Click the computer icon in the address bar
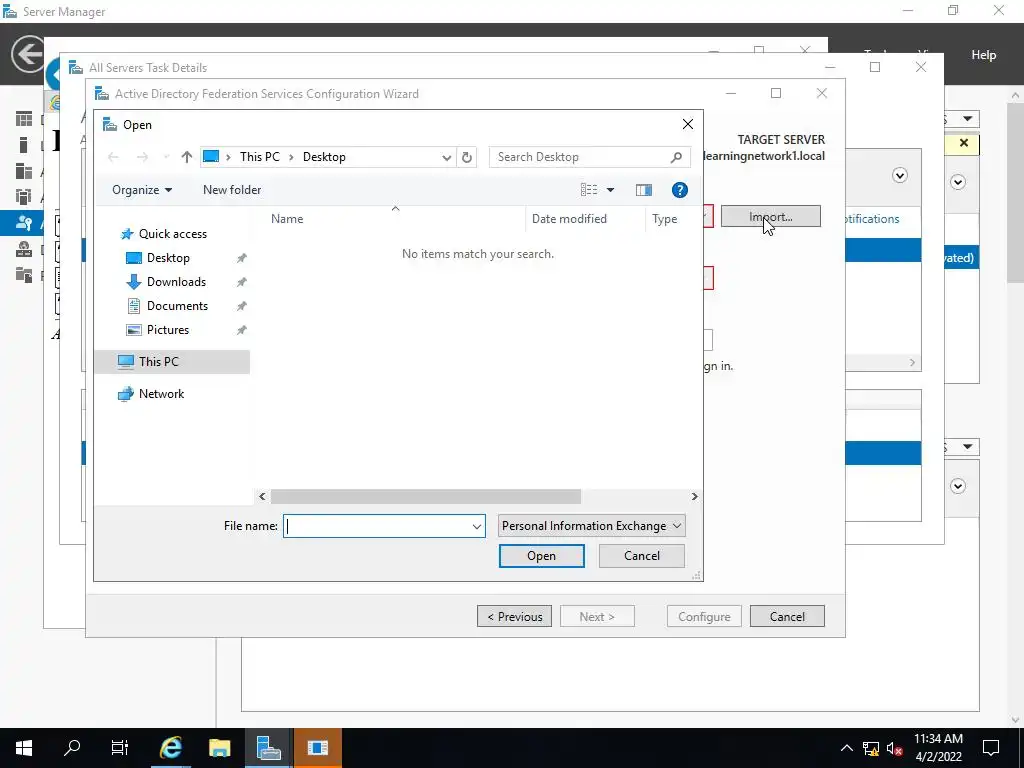This screenshot has width=1024, height=768. point(211,157)
